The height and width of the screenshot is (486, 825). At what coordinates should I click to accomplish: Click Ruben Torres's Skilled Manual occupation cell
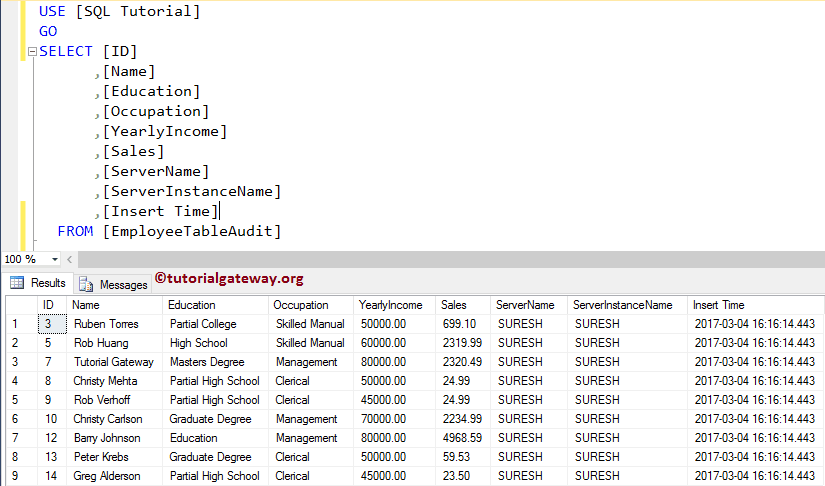pyautogui.click(x=311, y=324)
